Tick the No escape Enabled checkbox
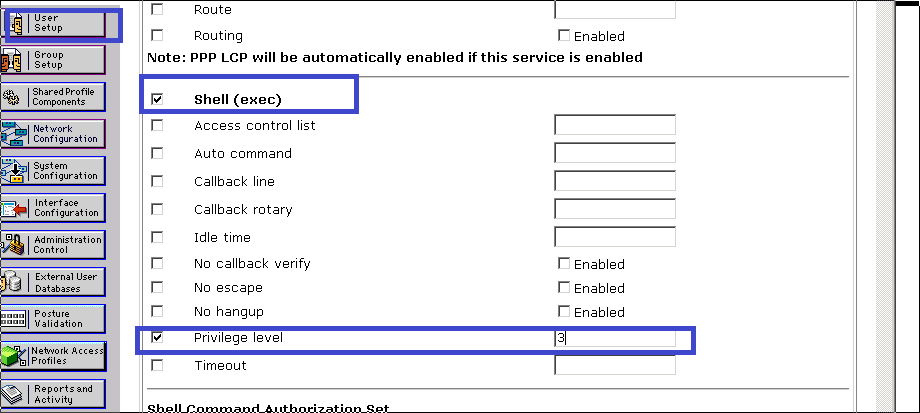This screenshot has width=920, height=413. pyautogui.click(x=565, y=288)
